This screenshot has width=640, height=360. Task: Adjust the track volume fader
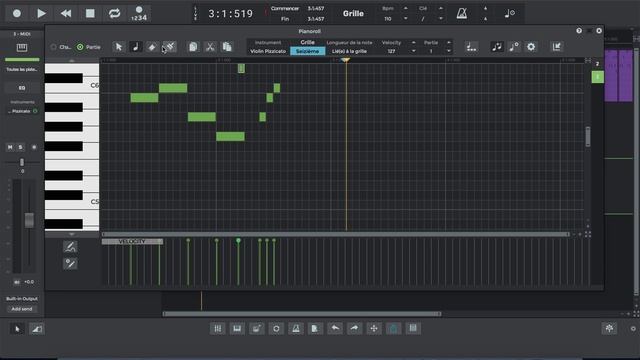[x=29, y=220]
